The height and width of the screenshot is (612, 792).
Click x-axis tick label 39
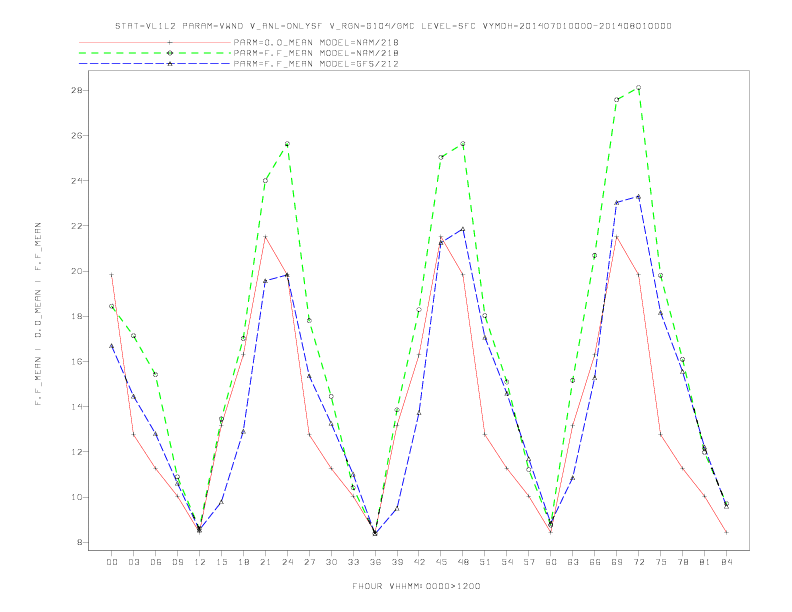click(397, 562)
